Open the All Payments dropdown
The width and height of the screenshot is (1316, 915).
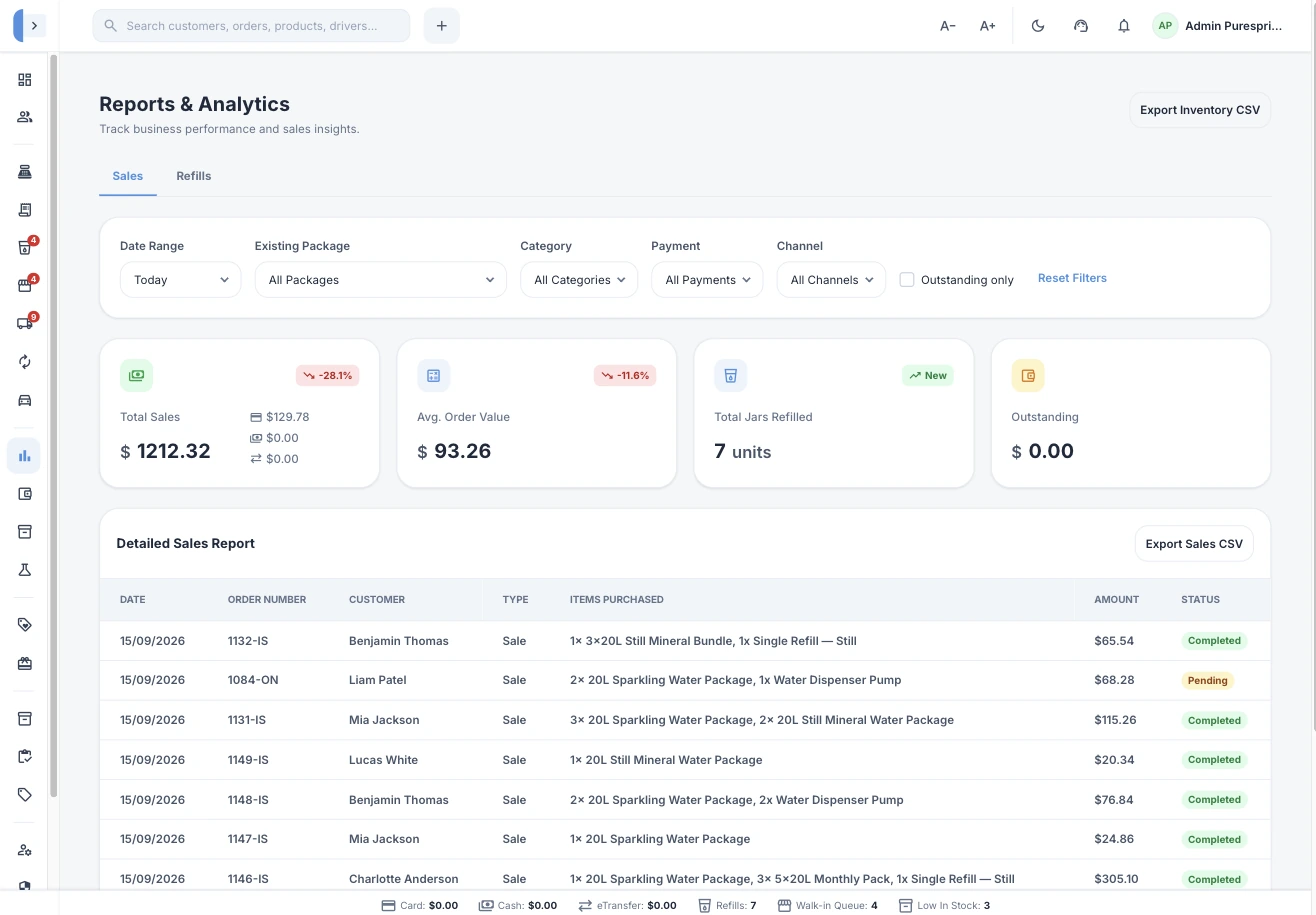[707, 280]
